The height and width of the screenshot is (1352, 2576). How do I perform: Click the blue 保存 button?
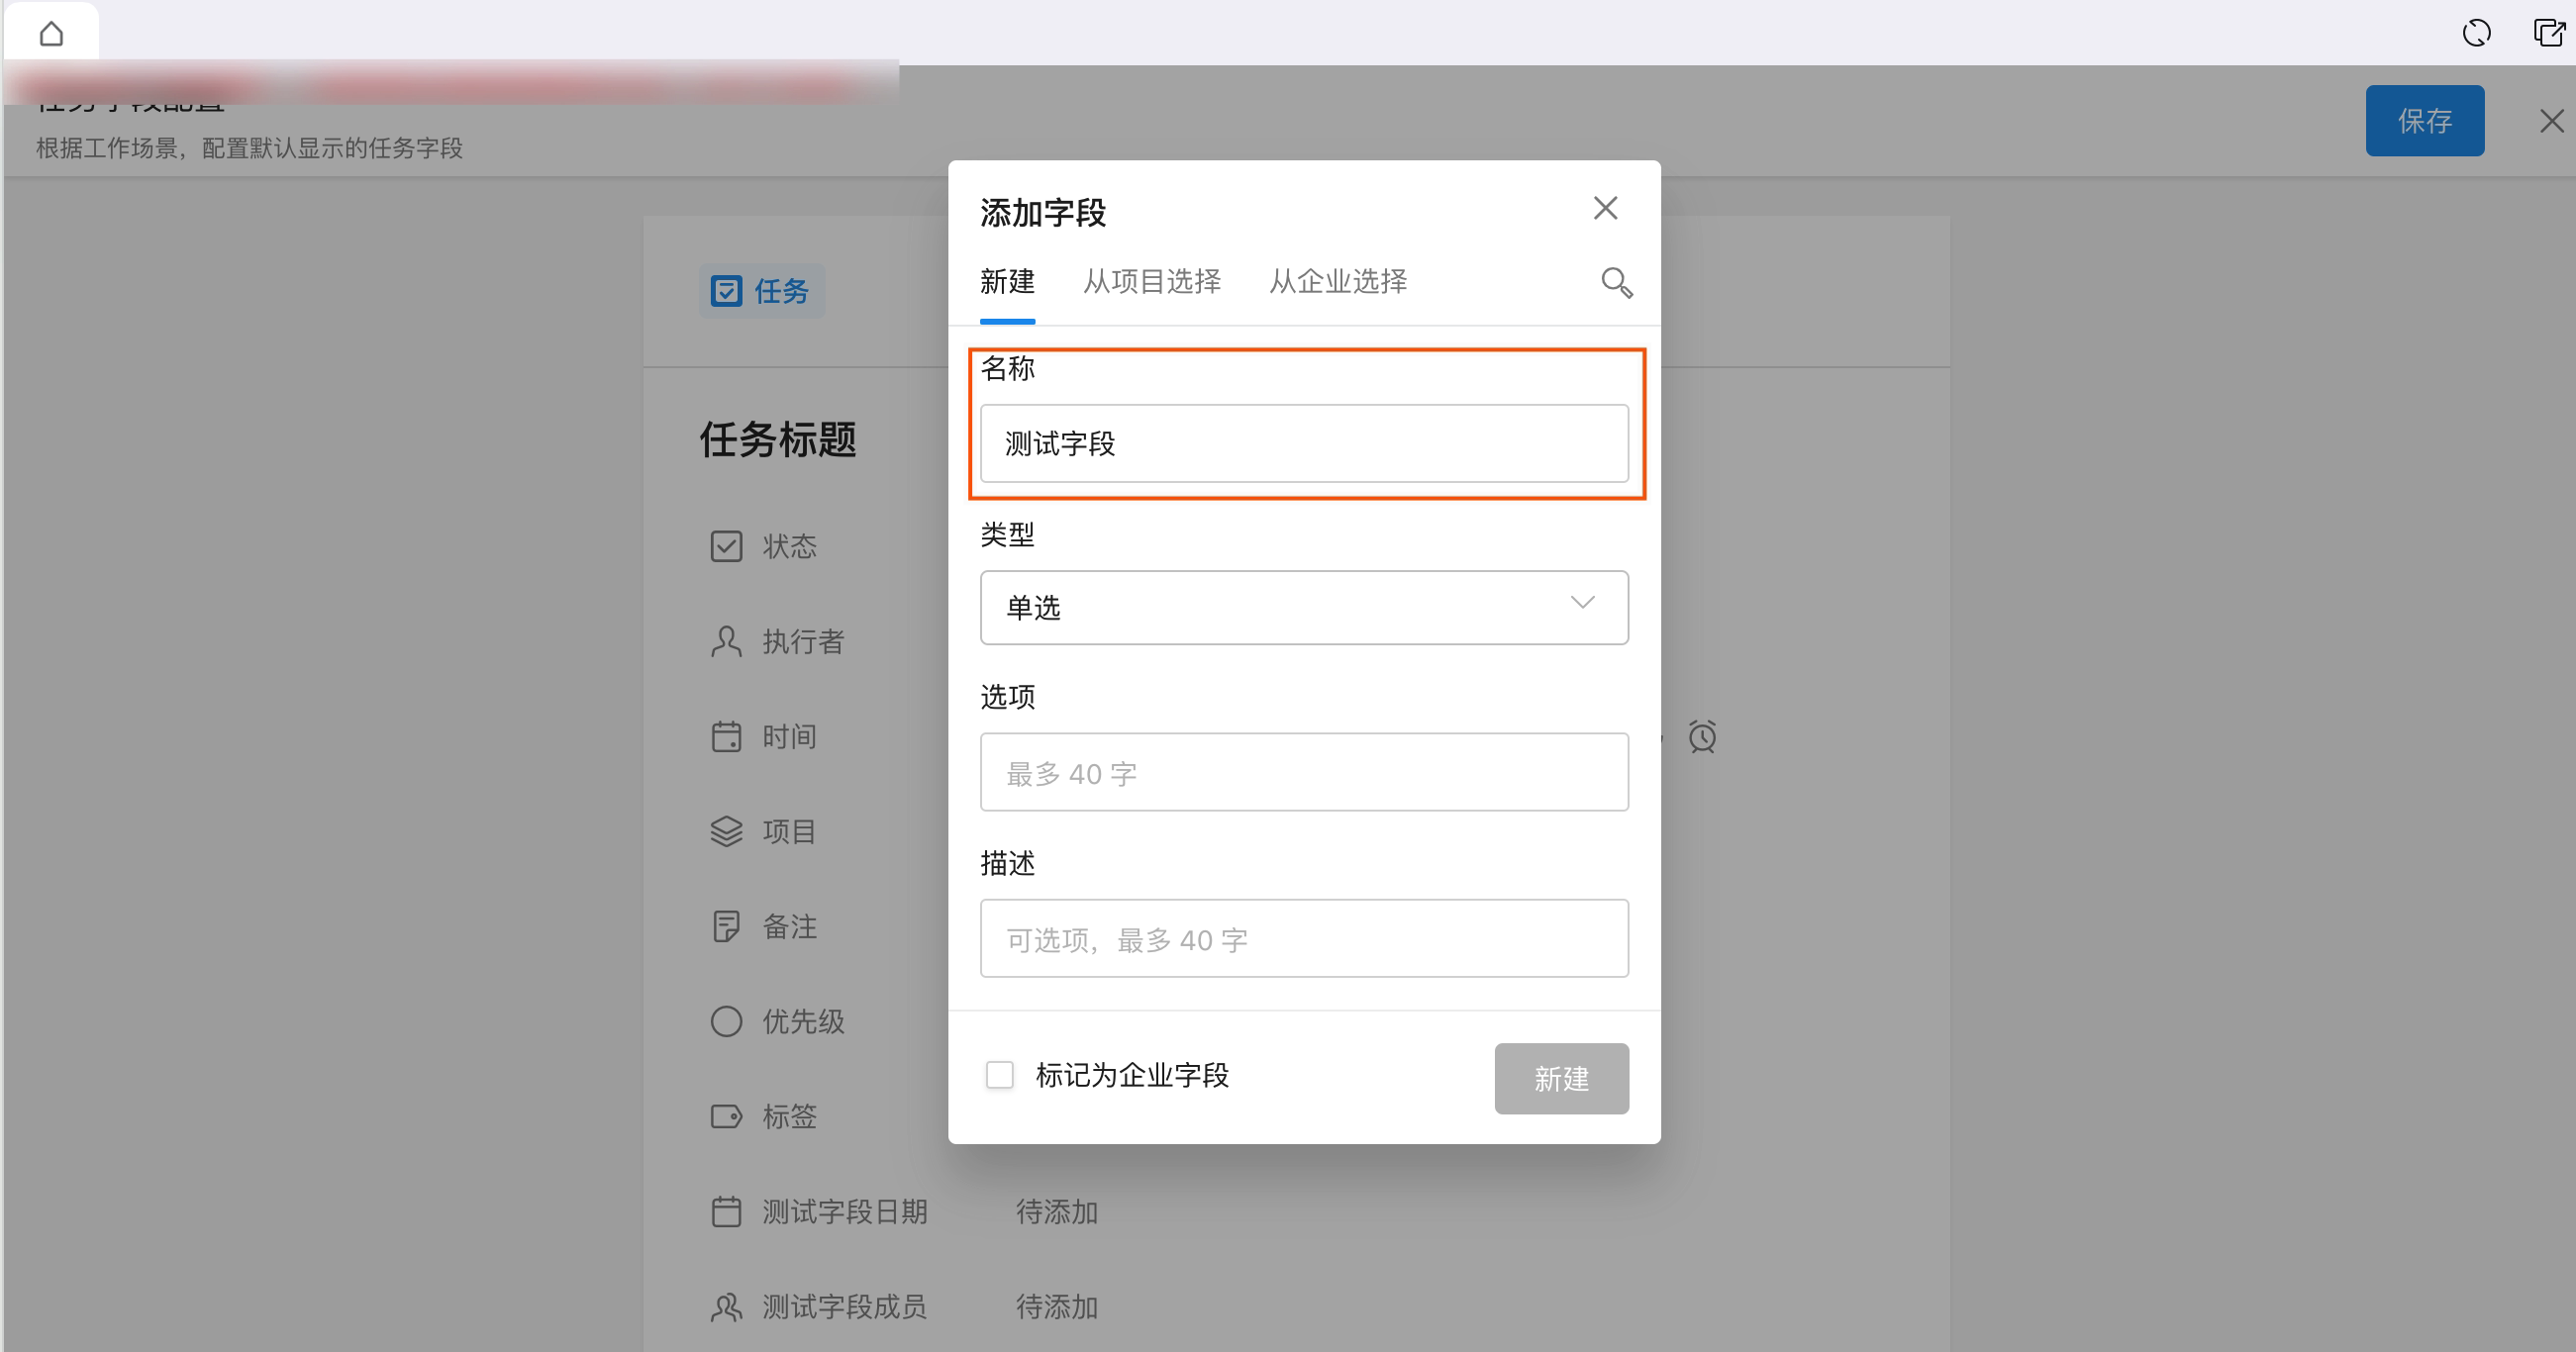click(x=2423, y=121)
